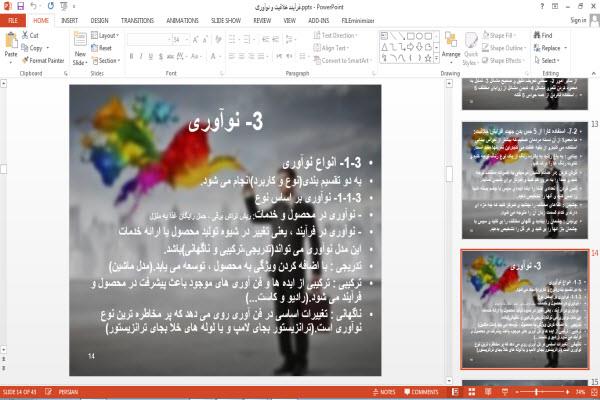Viewport: 600px width, 400px height.
Task: Expand the font name dropdown
Action: (x=169, y=39)
